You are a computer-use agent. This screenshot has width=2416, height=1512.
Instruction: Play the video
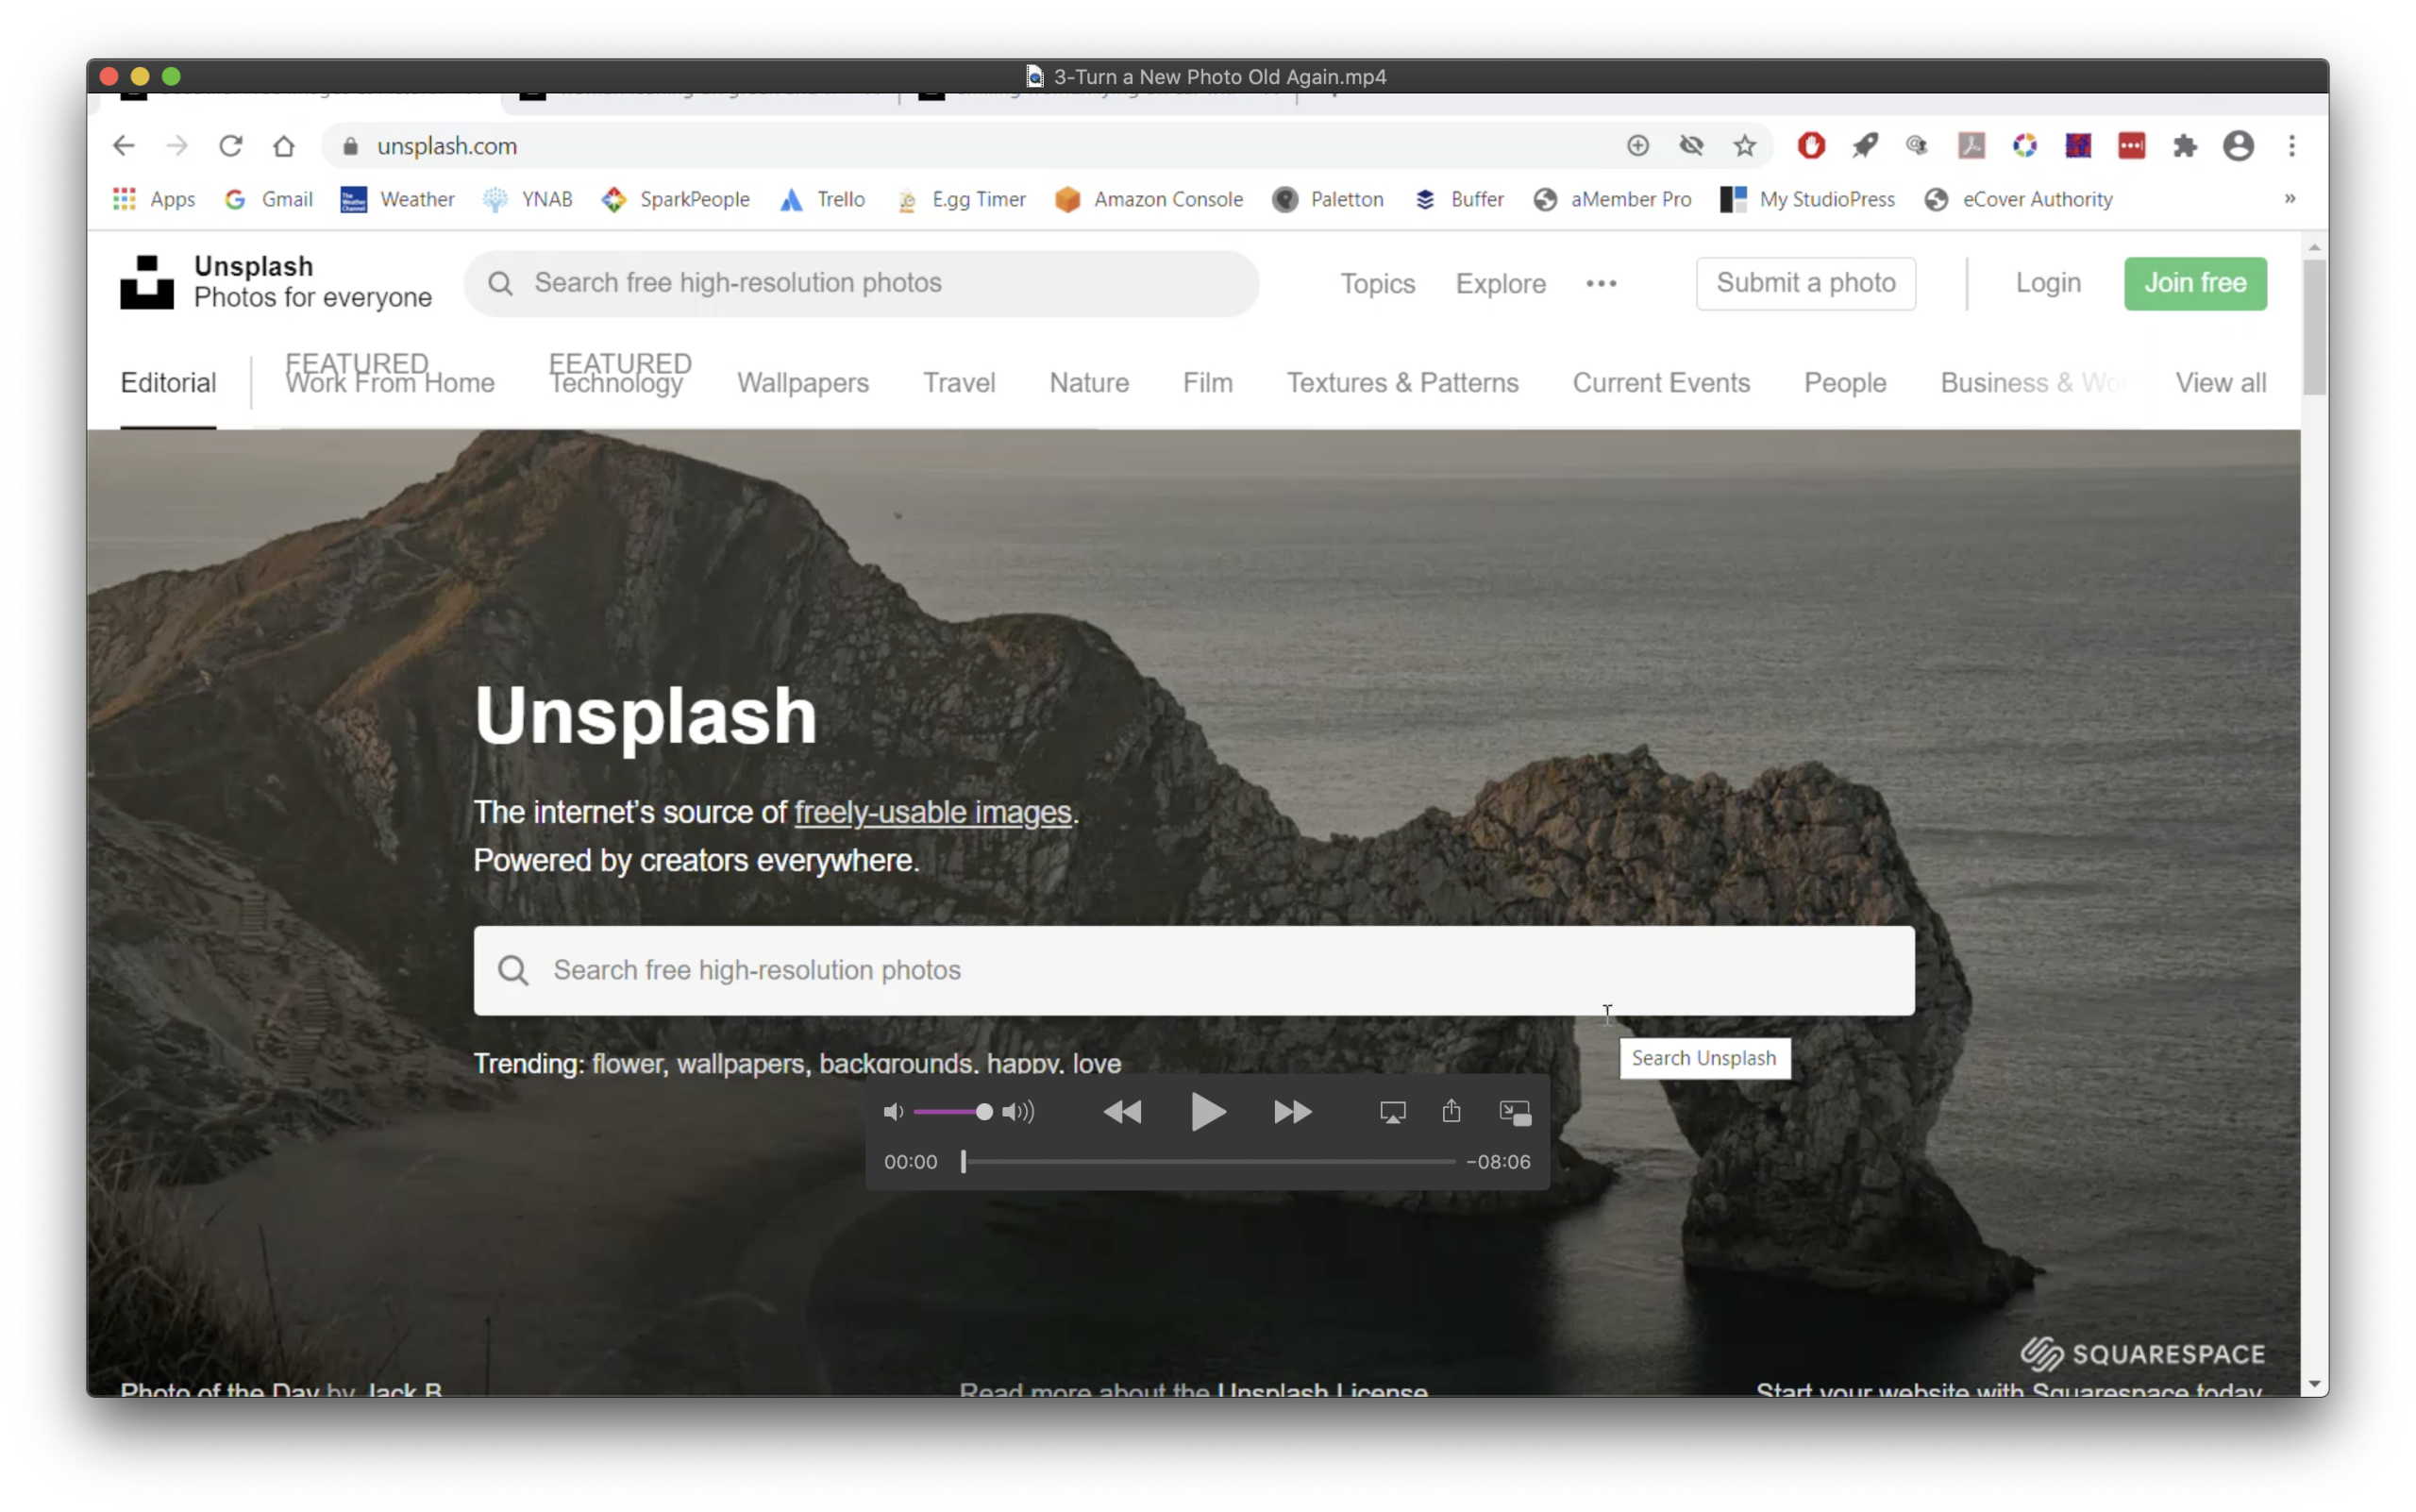[1208, 1112]
